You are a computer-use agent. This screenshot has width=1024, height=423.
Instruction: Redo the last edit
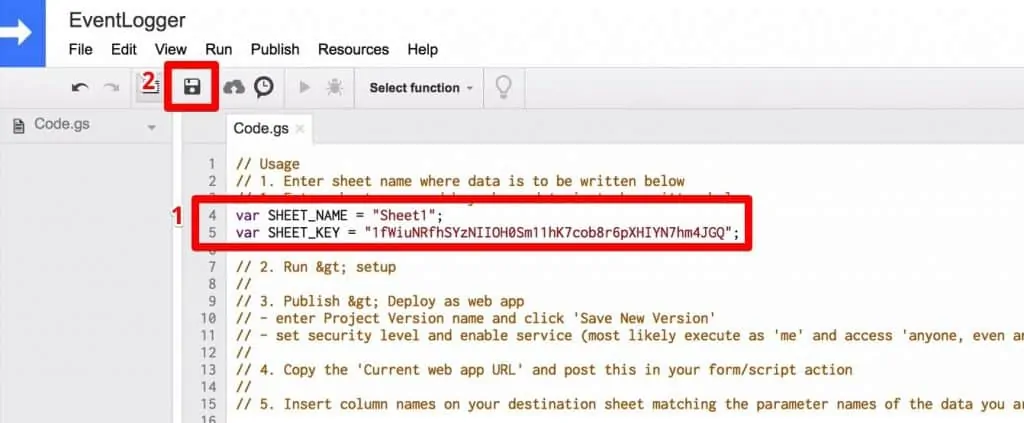[x=111, y=87]
